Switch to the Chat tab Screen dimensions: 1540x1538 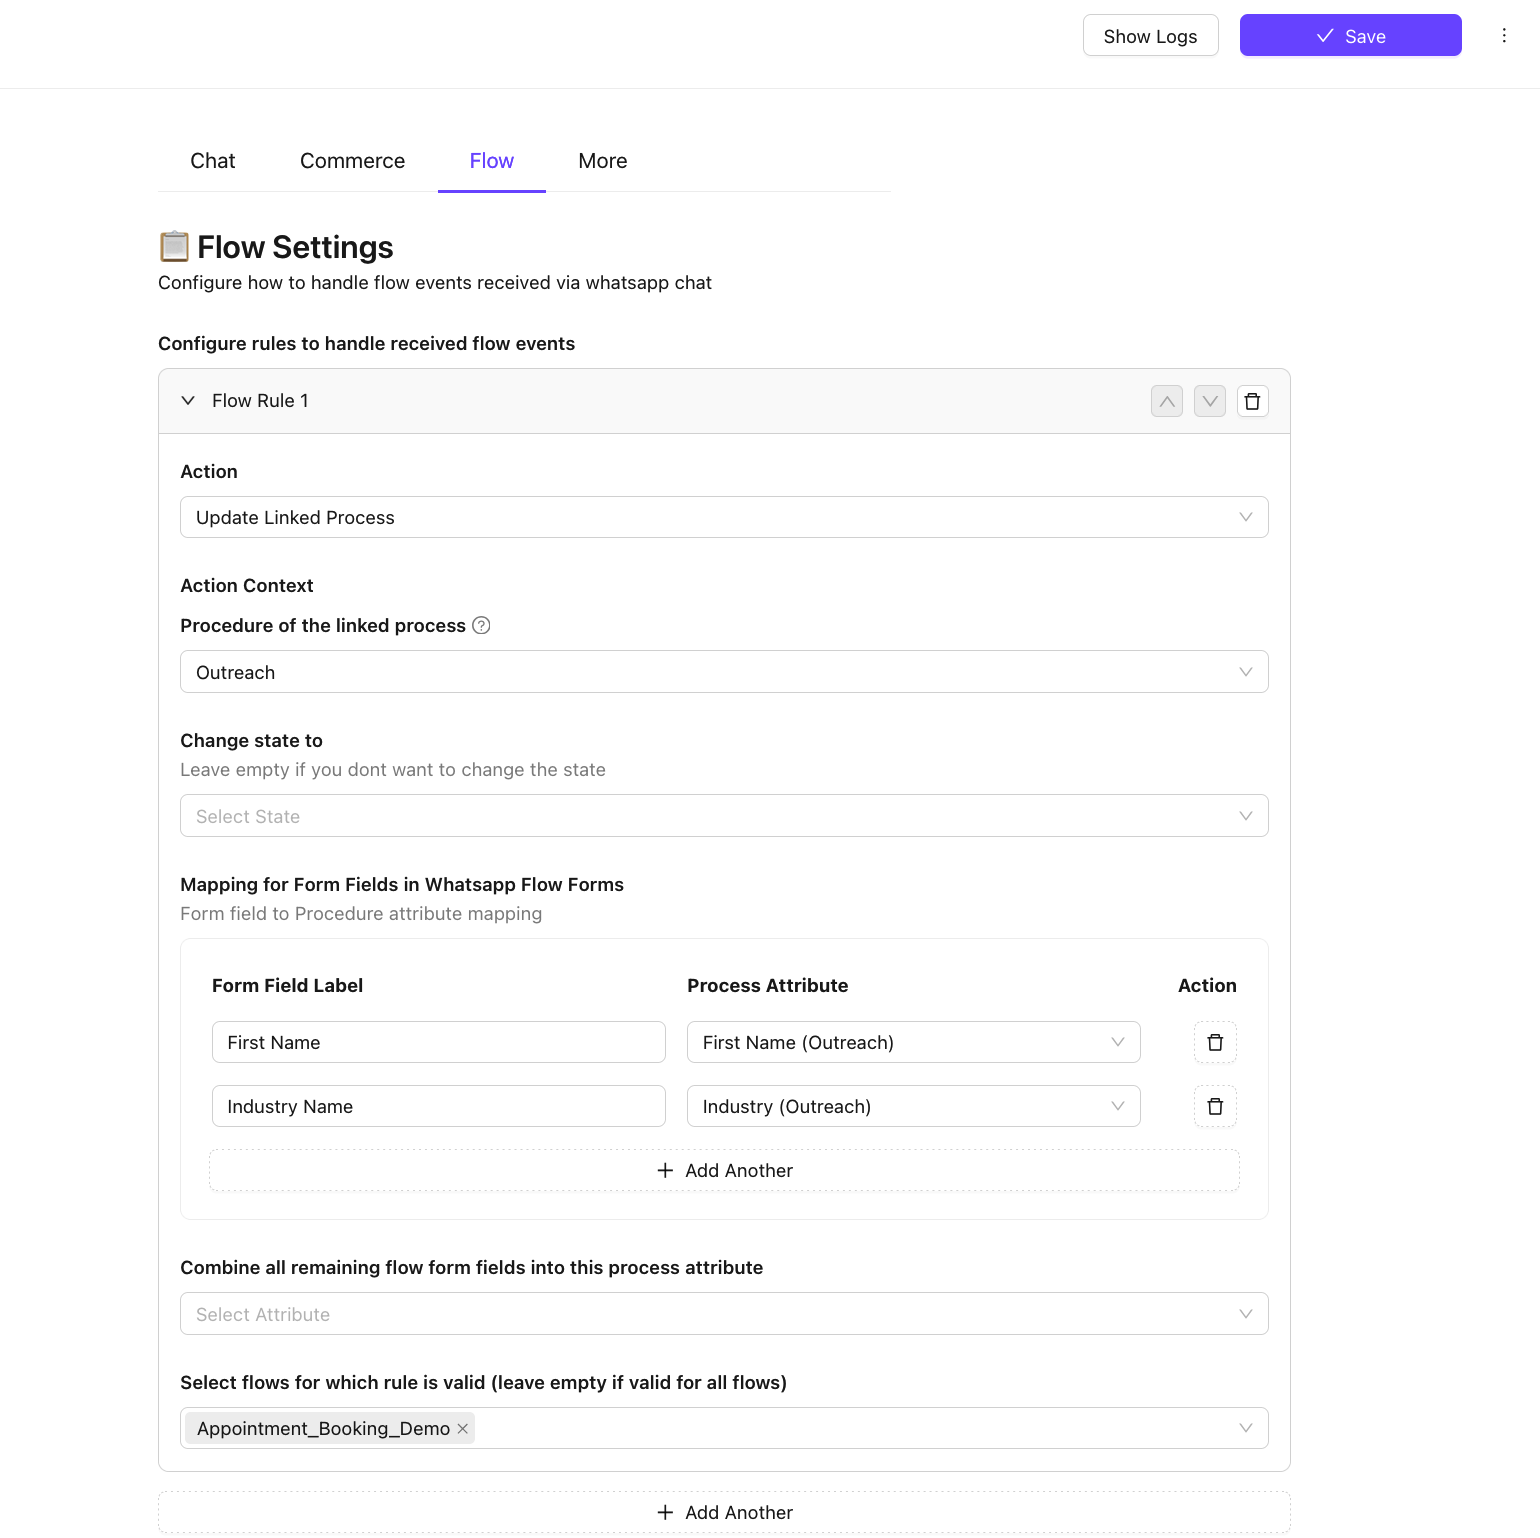coord(212,161)
